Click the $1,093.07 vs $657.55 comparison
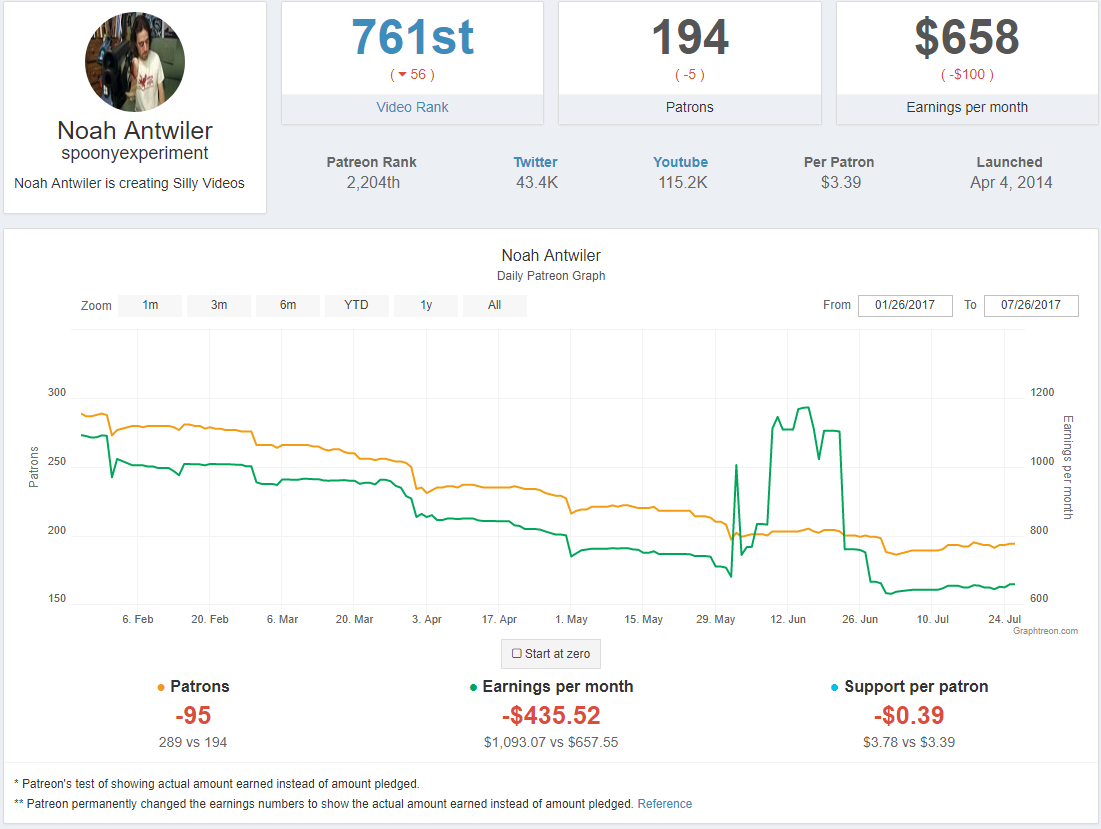The image size is (1101, 829). [551, 742]
